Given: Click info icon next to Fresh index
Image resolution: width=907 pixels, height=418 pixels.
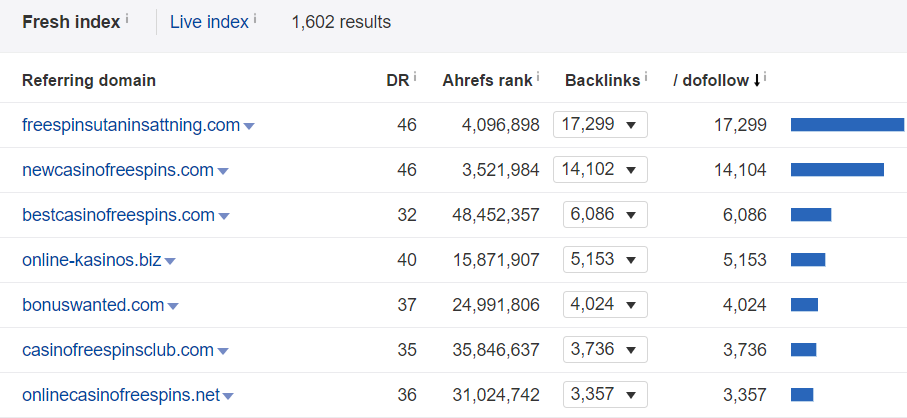Looking at the screenshot, I should (127, 18).
